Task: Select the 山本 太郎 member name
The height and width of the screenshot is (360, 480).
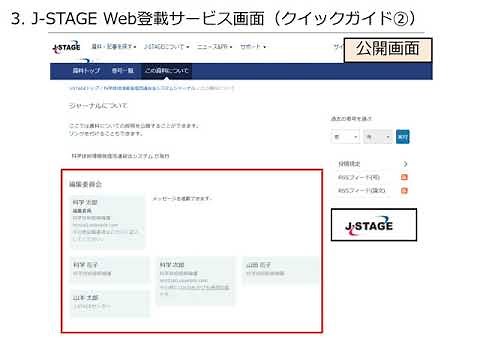Action: [x=86, y=297]
